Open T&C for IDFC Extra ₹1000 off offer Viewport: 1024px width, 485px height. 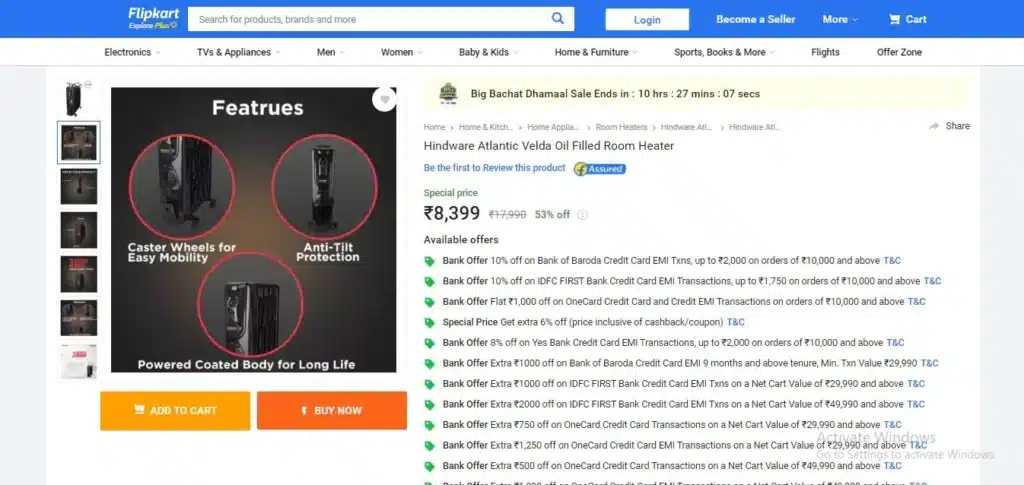(x=916, y=384)
